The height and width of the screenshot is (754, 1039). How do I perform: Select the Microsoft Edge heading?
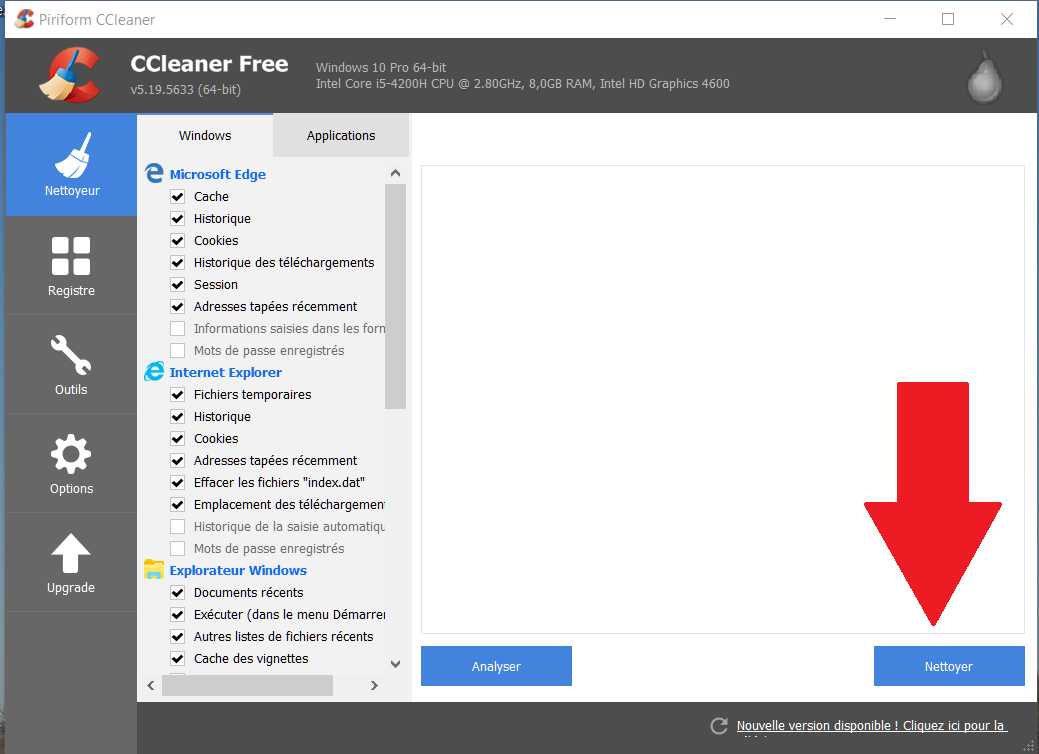(x=217, y=174)
